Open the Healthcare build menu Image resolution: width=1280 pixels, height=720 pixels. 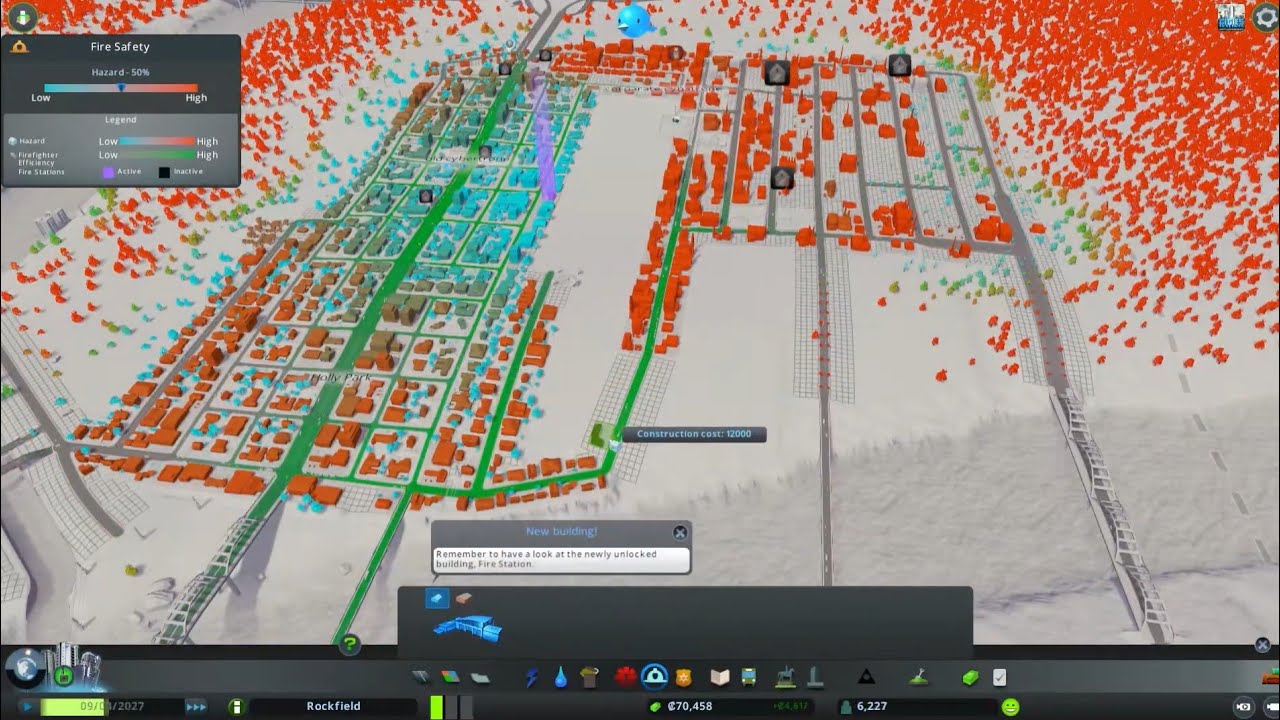[627, 677]
